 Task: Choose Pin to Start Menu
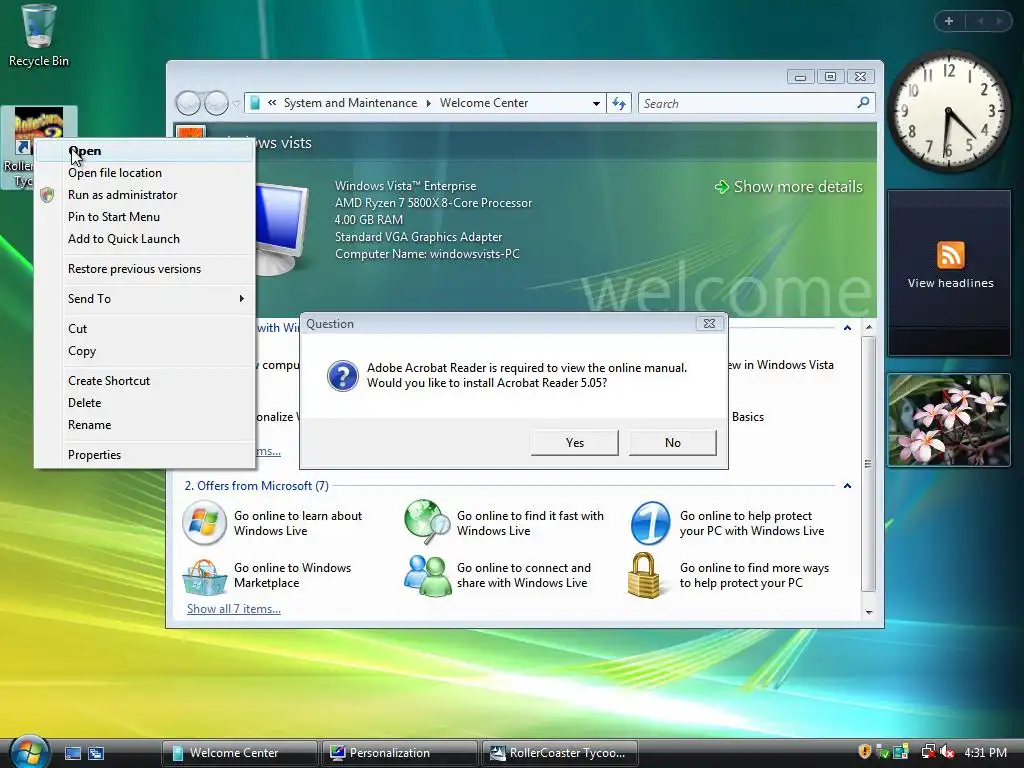[144, 217]
